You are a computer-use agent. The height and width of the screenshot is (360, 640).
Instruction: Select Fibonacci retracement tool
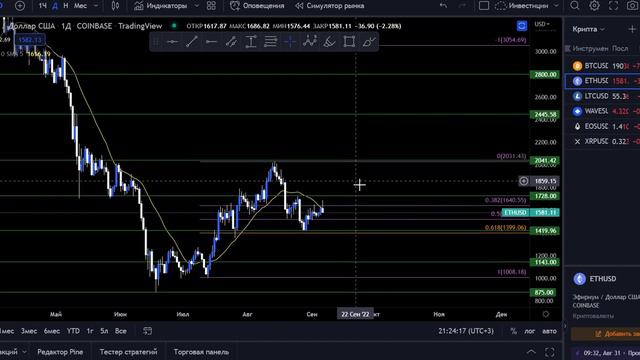point(270,42)
